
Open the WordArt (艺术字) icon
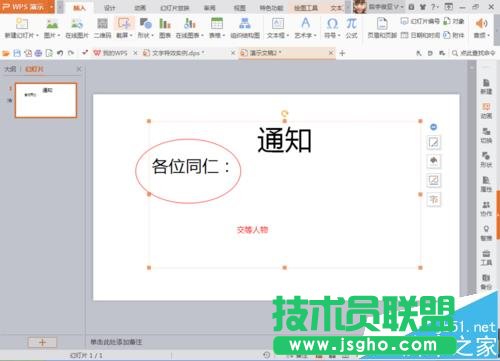[x=305, y=23]
